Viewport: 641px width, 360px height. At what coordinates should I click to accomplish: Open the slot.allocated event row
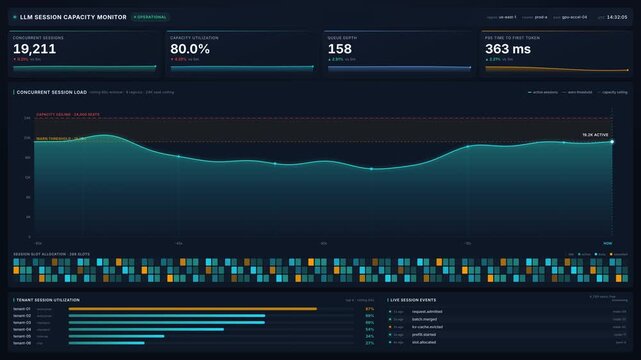tap(508, 342)
